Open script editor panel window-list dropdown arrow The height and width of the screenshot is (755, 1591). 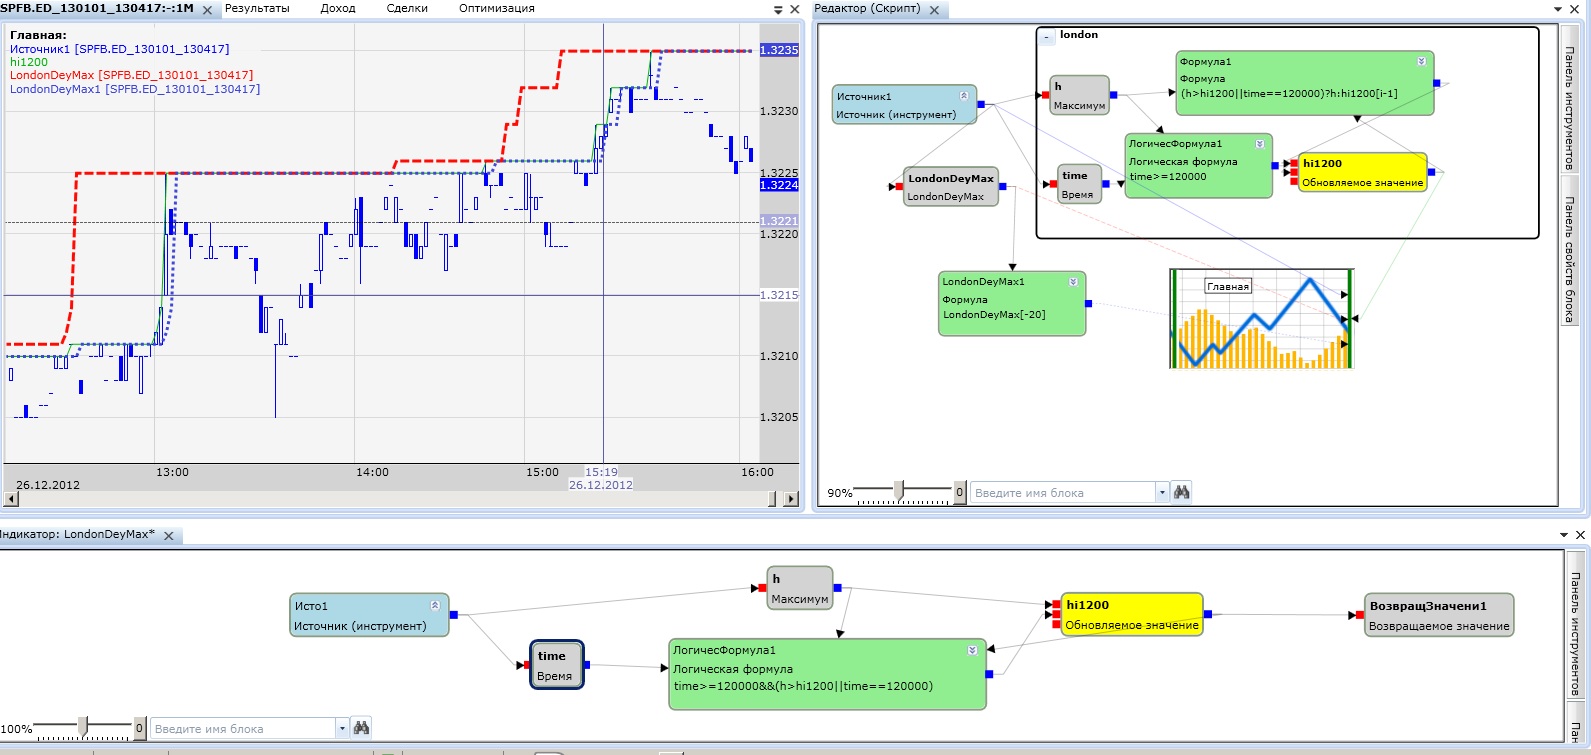(1558, 9)
